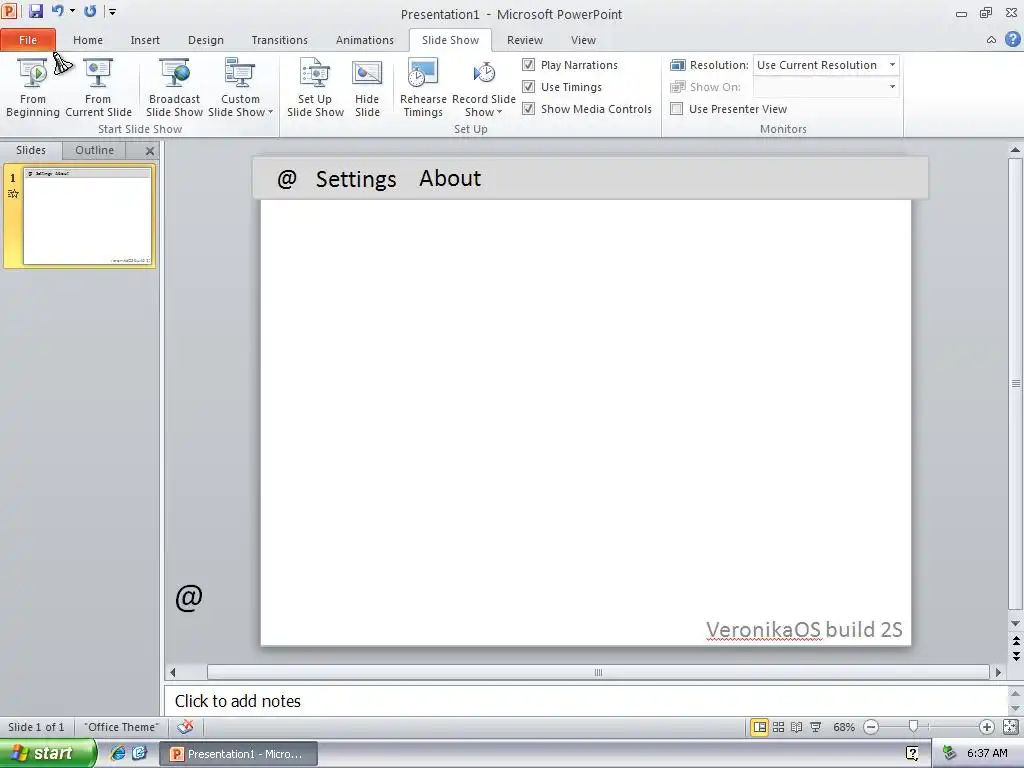Switch to Reading View icon
This screenshot has width=1024, height=768.
(797, 727)
